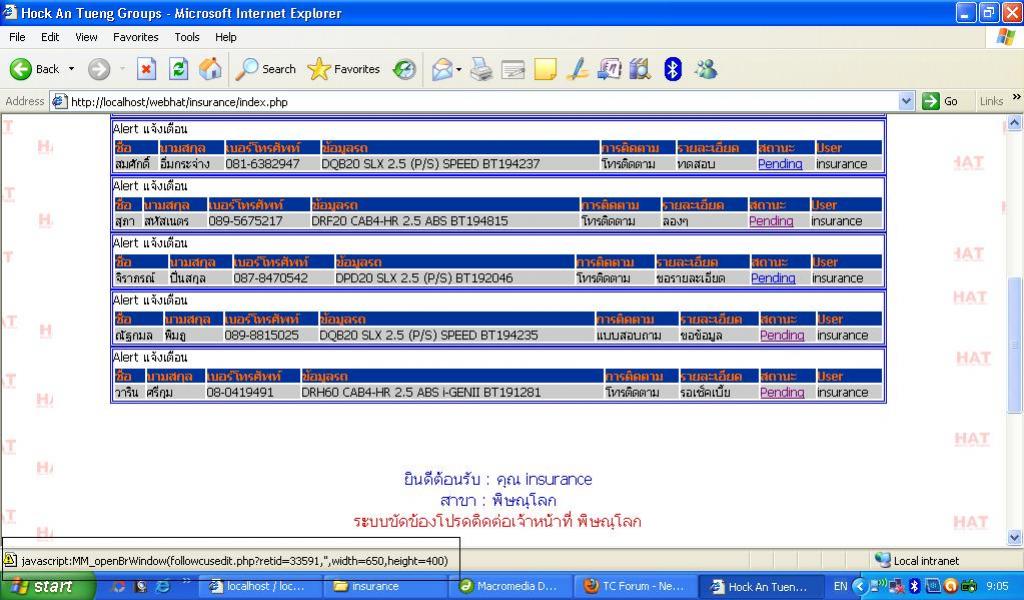1024x600 pixels.
Task: Click the address URL field
Action: coord(483,102)
